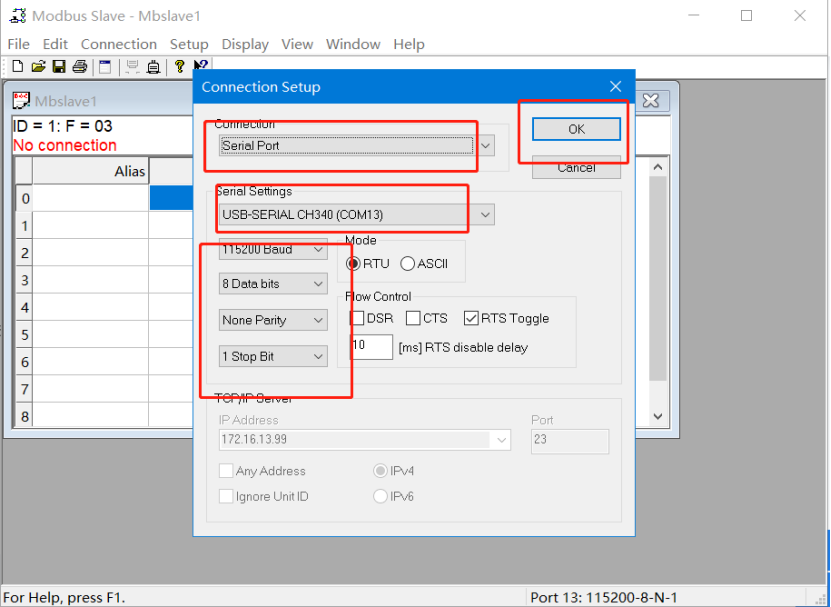831x607 pixels.
Task: Open the 115200 Baud rate dropdown
Action: click(x=274, y=249)
